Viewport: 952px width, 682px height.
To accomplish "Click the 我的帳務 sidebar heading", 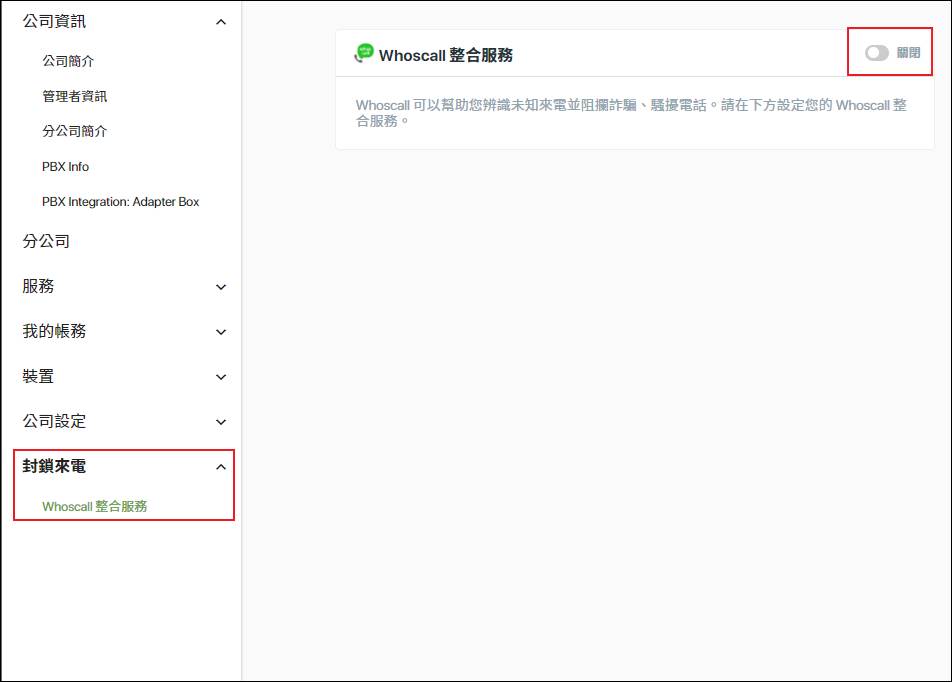I will 54,331.
